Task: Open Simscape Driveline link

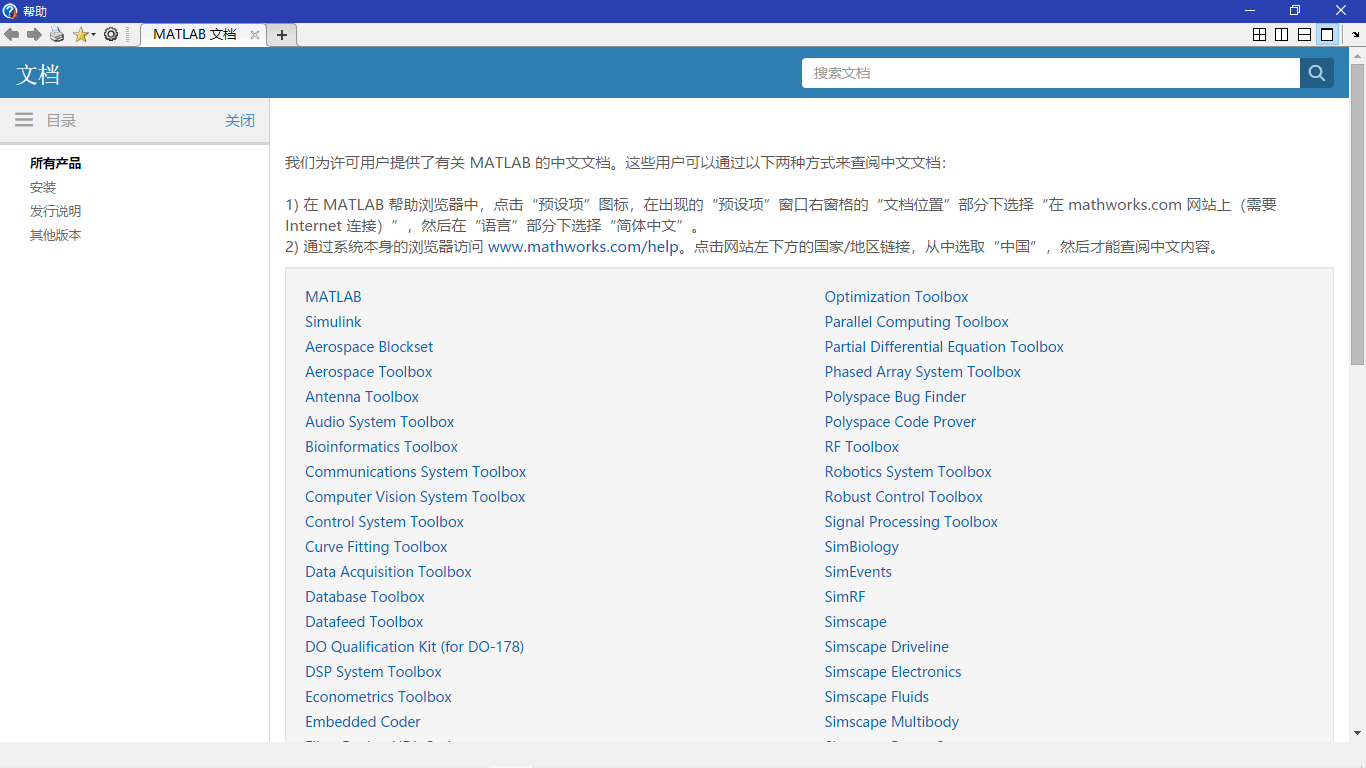Action: point(887,647)
